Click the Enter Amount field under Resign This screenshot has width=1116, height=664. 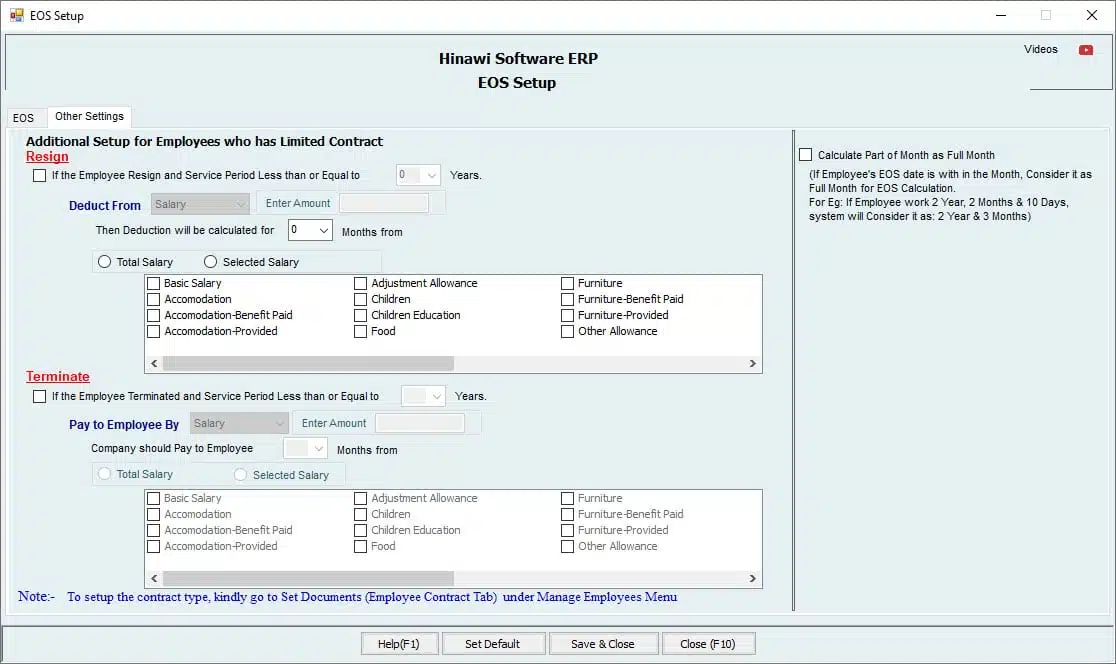tap(384, 204)
